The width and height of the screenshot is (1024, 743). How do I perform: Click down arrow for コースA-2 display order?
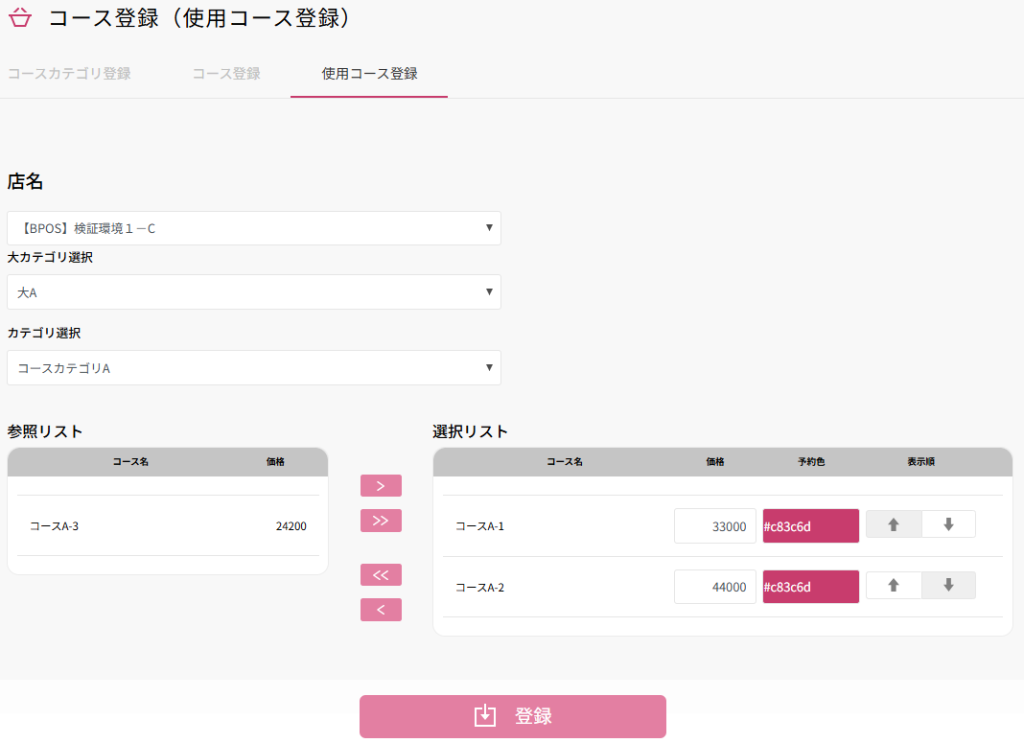coord(948,586)
